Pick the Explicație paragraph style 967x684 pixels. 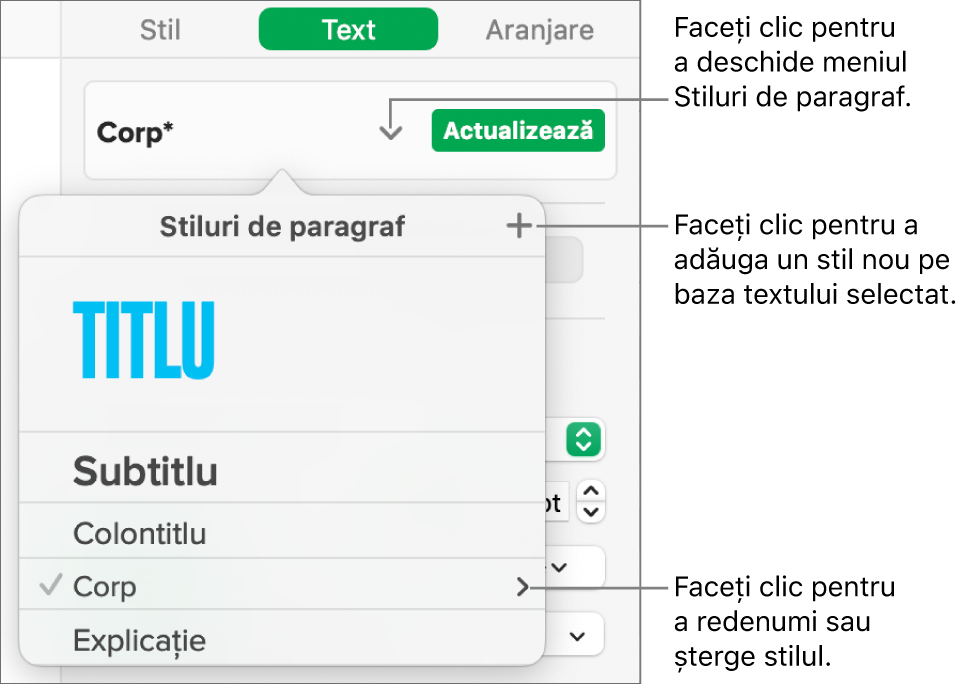click(x=282, y=638)
